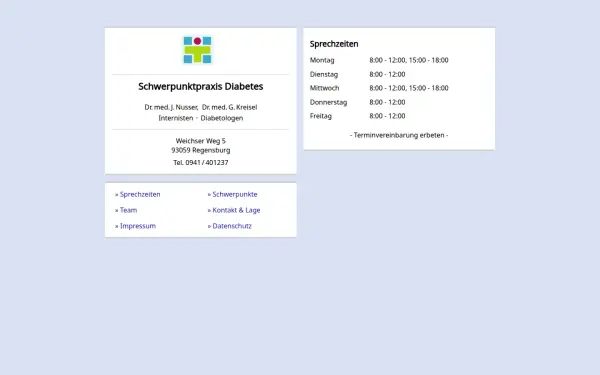Click the Dienstag 8:00 - 12:00 hours
The width and height of the screenshot is (600, 375).
387,74
